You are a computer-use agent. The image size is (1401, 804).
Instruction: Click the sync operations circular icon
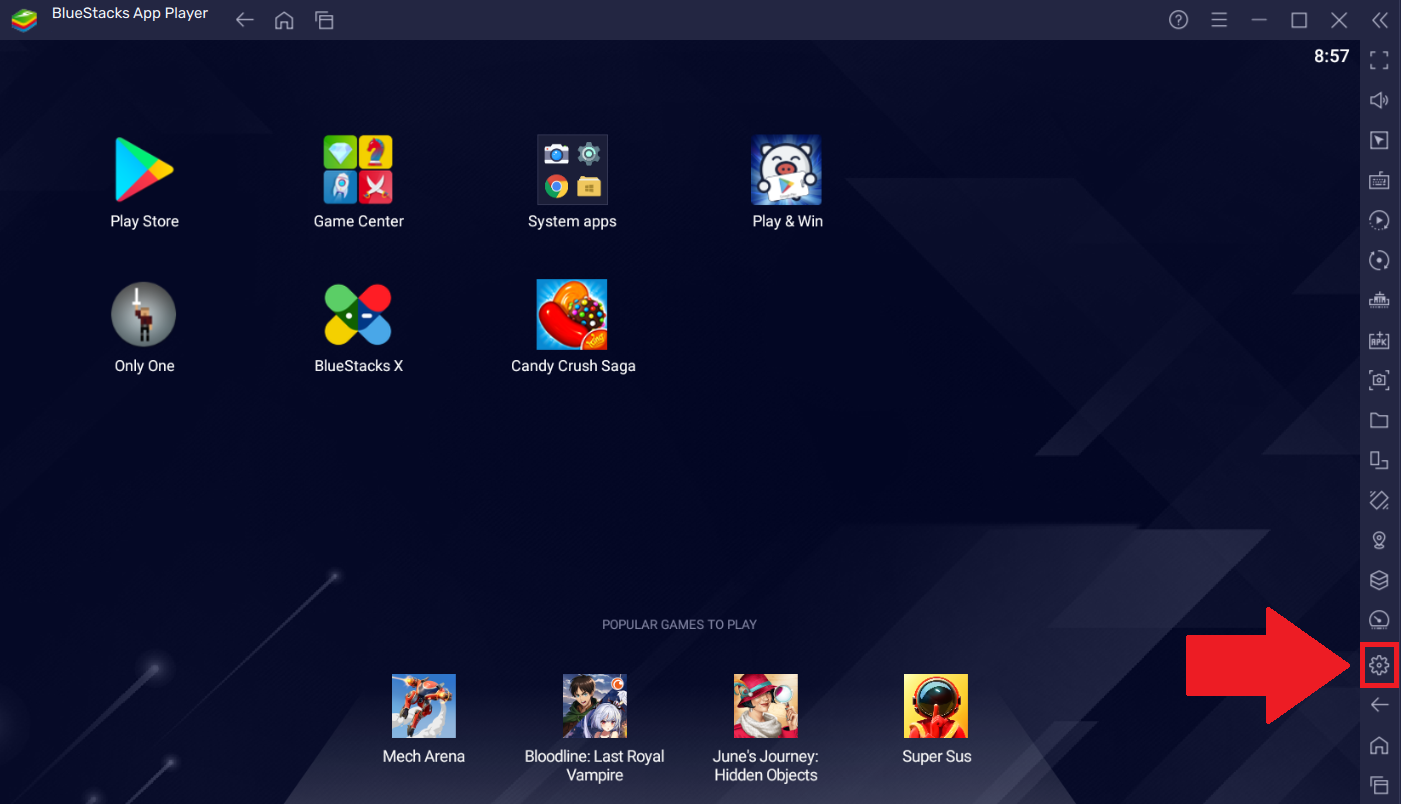1379,260
